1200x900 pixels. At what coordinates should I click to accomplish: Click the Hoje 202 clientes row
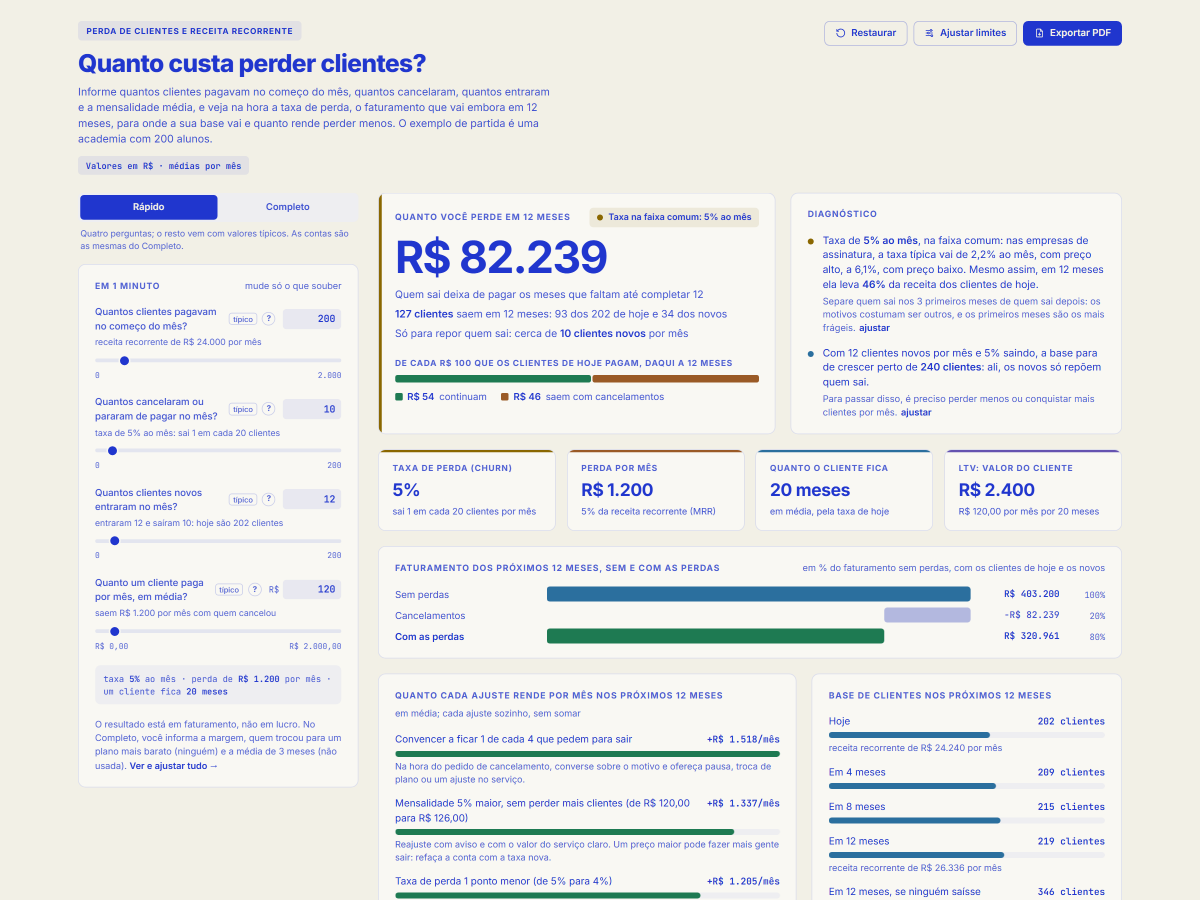[967, 734]
